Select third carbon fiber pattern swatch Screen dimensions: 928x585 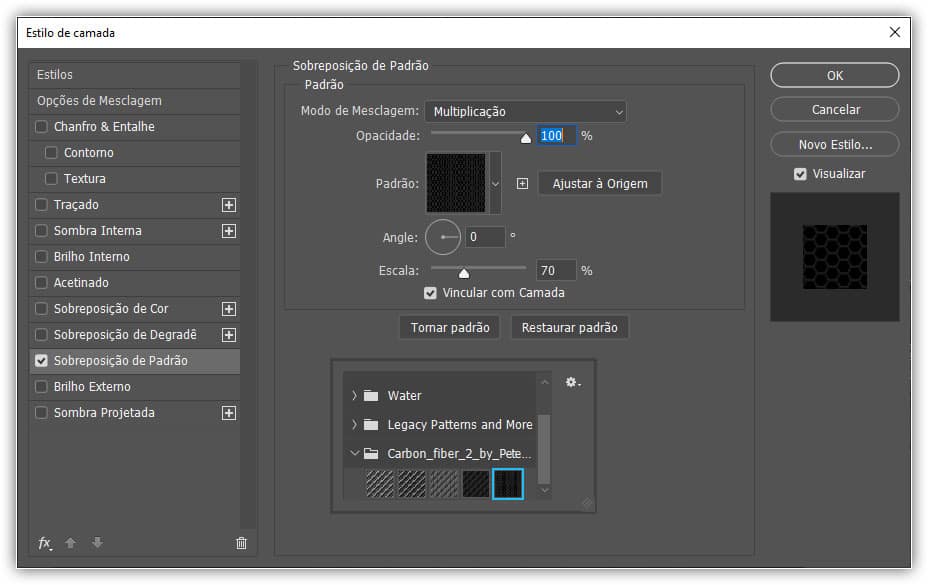click(x=444, y=484)
